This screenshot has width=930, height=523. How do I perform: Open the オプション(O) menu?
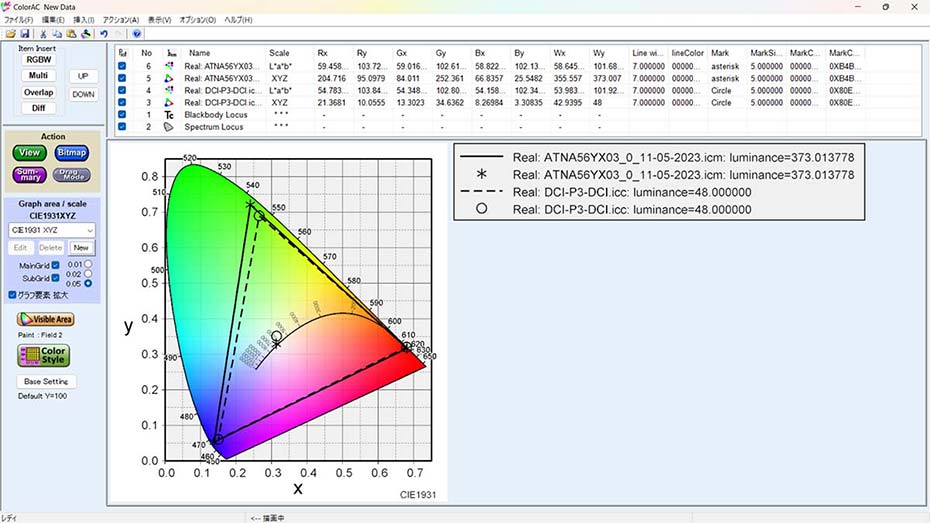(x=197, y=20)
